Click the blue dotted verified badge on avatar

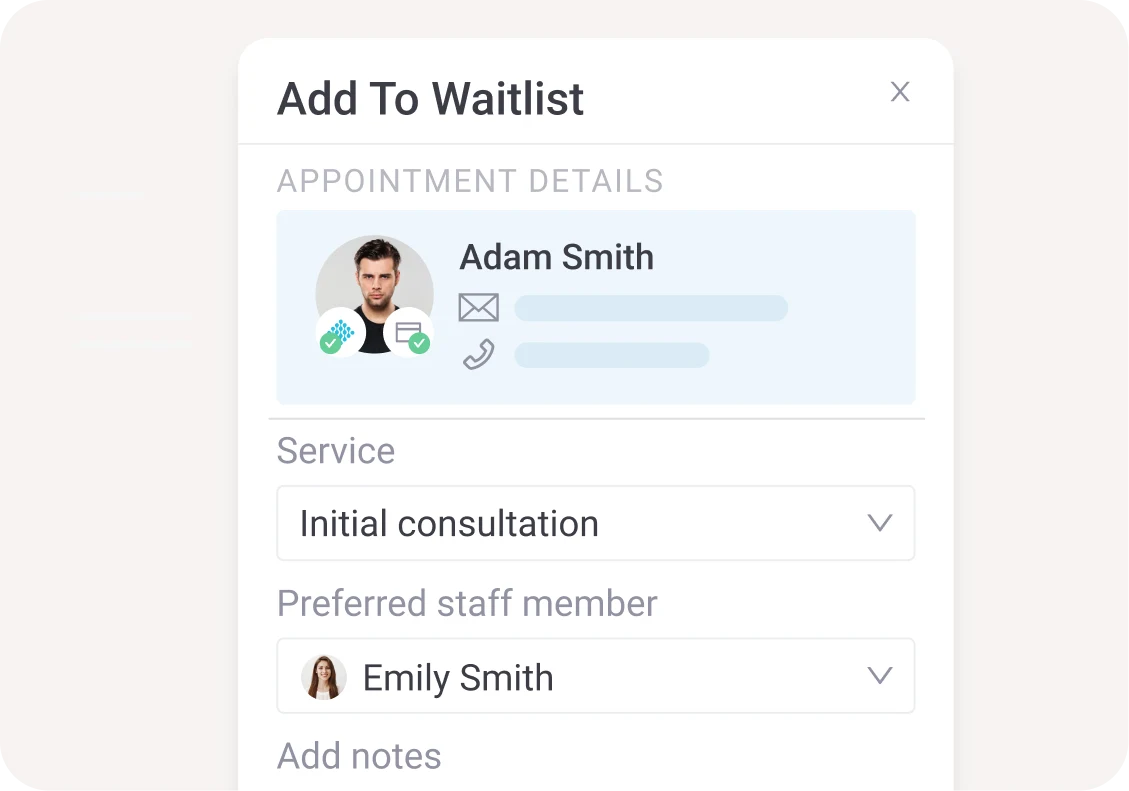(341, 333)
